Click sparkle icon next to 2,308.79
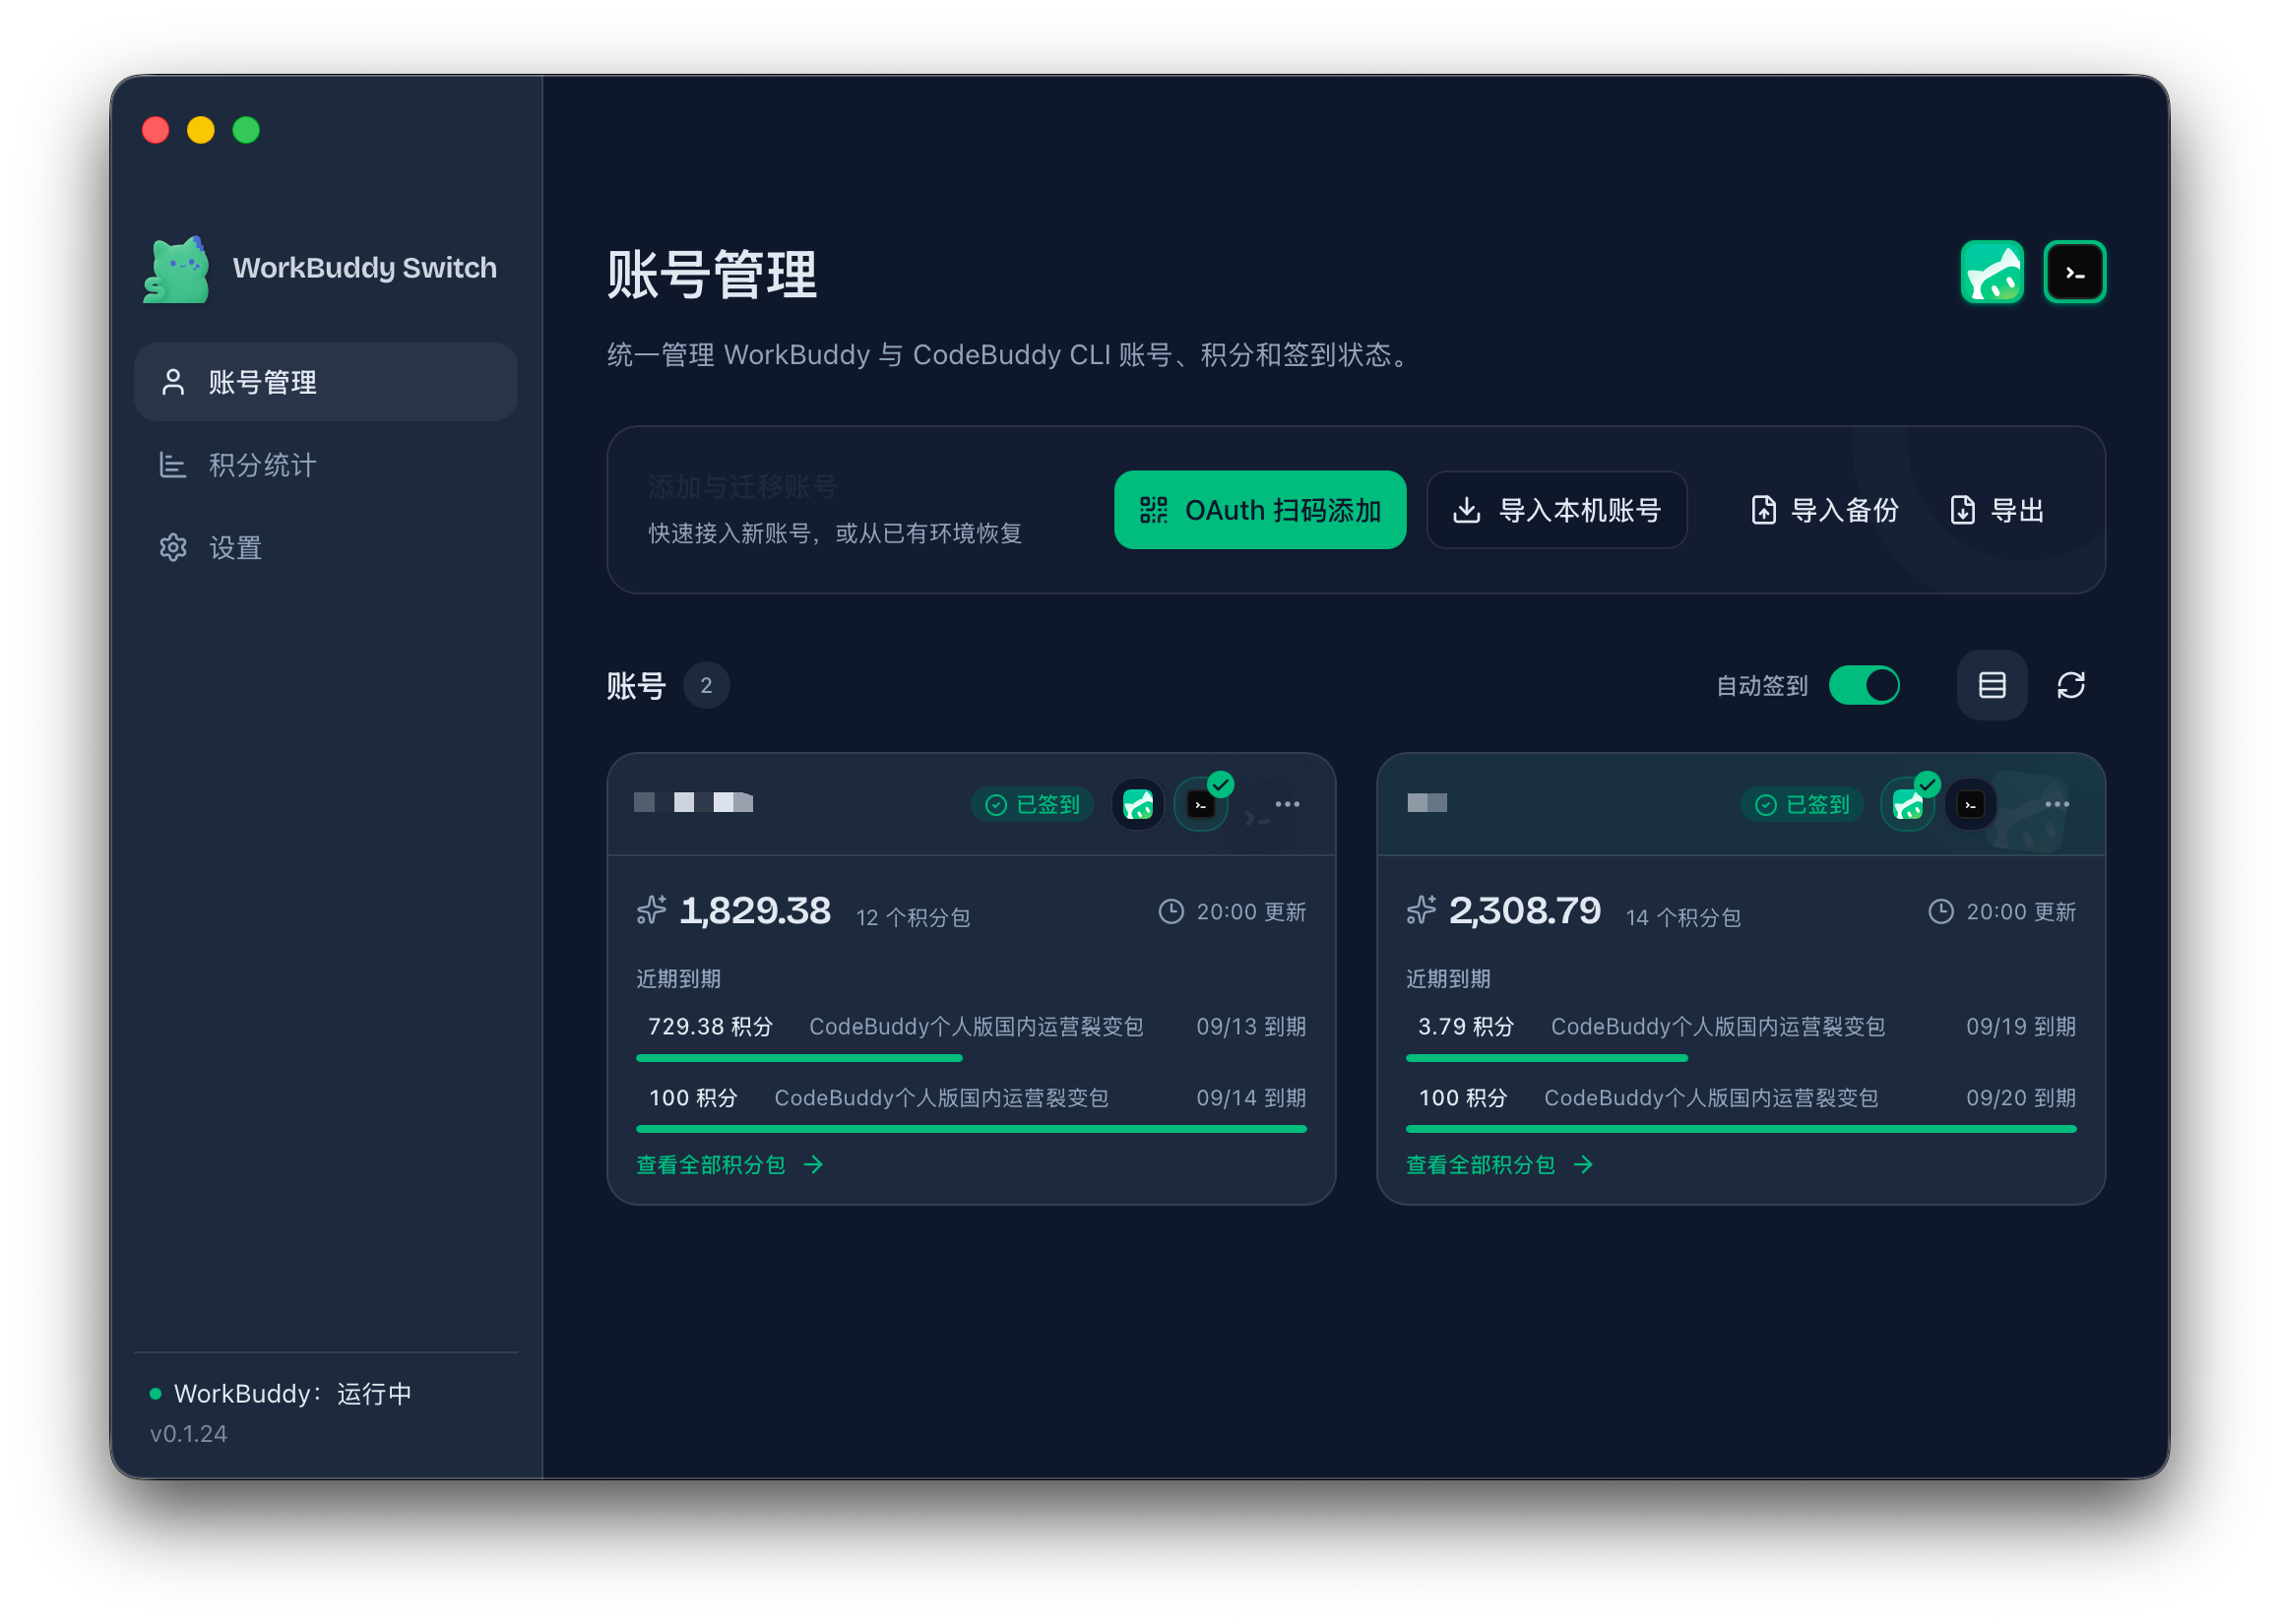 tap(1420, 909)
